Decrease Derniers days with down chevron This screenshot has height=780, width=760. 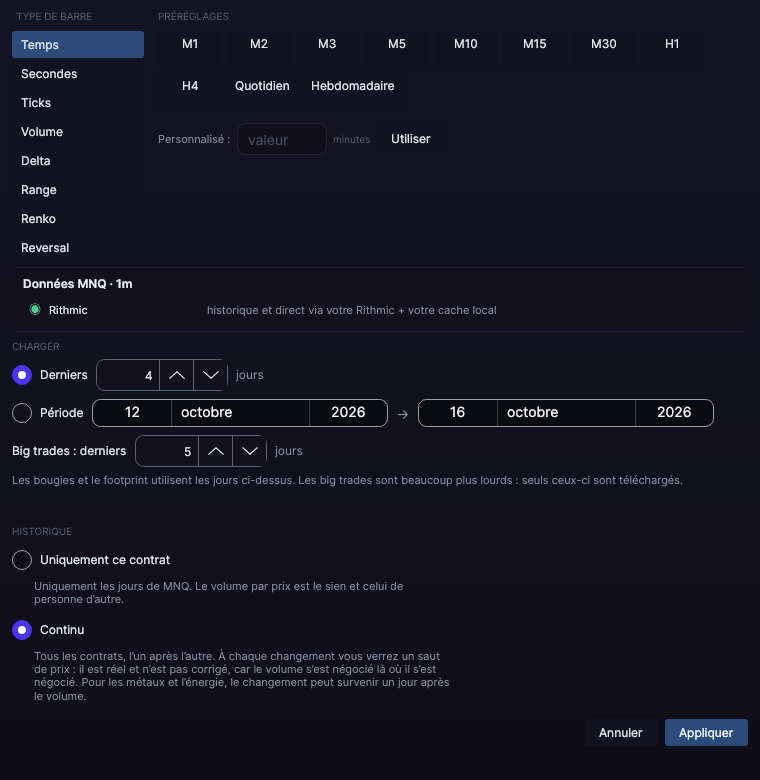tap(210, 375)
